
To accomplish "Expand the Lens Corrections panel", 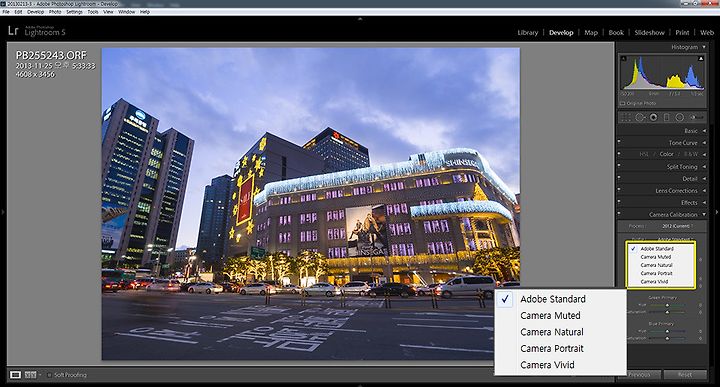I will point(704,191).
